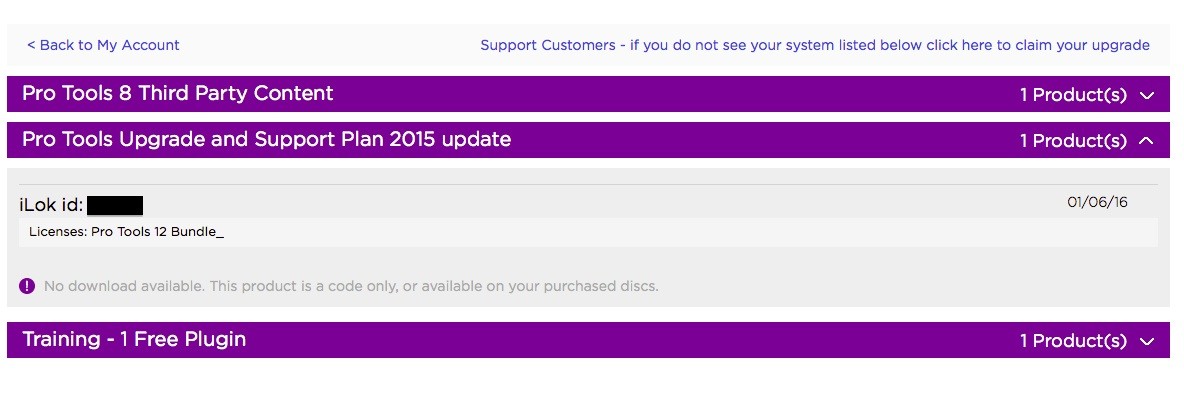Click the purple exclamation info icon
The image size is (1184, 393).
click(26, 286)
